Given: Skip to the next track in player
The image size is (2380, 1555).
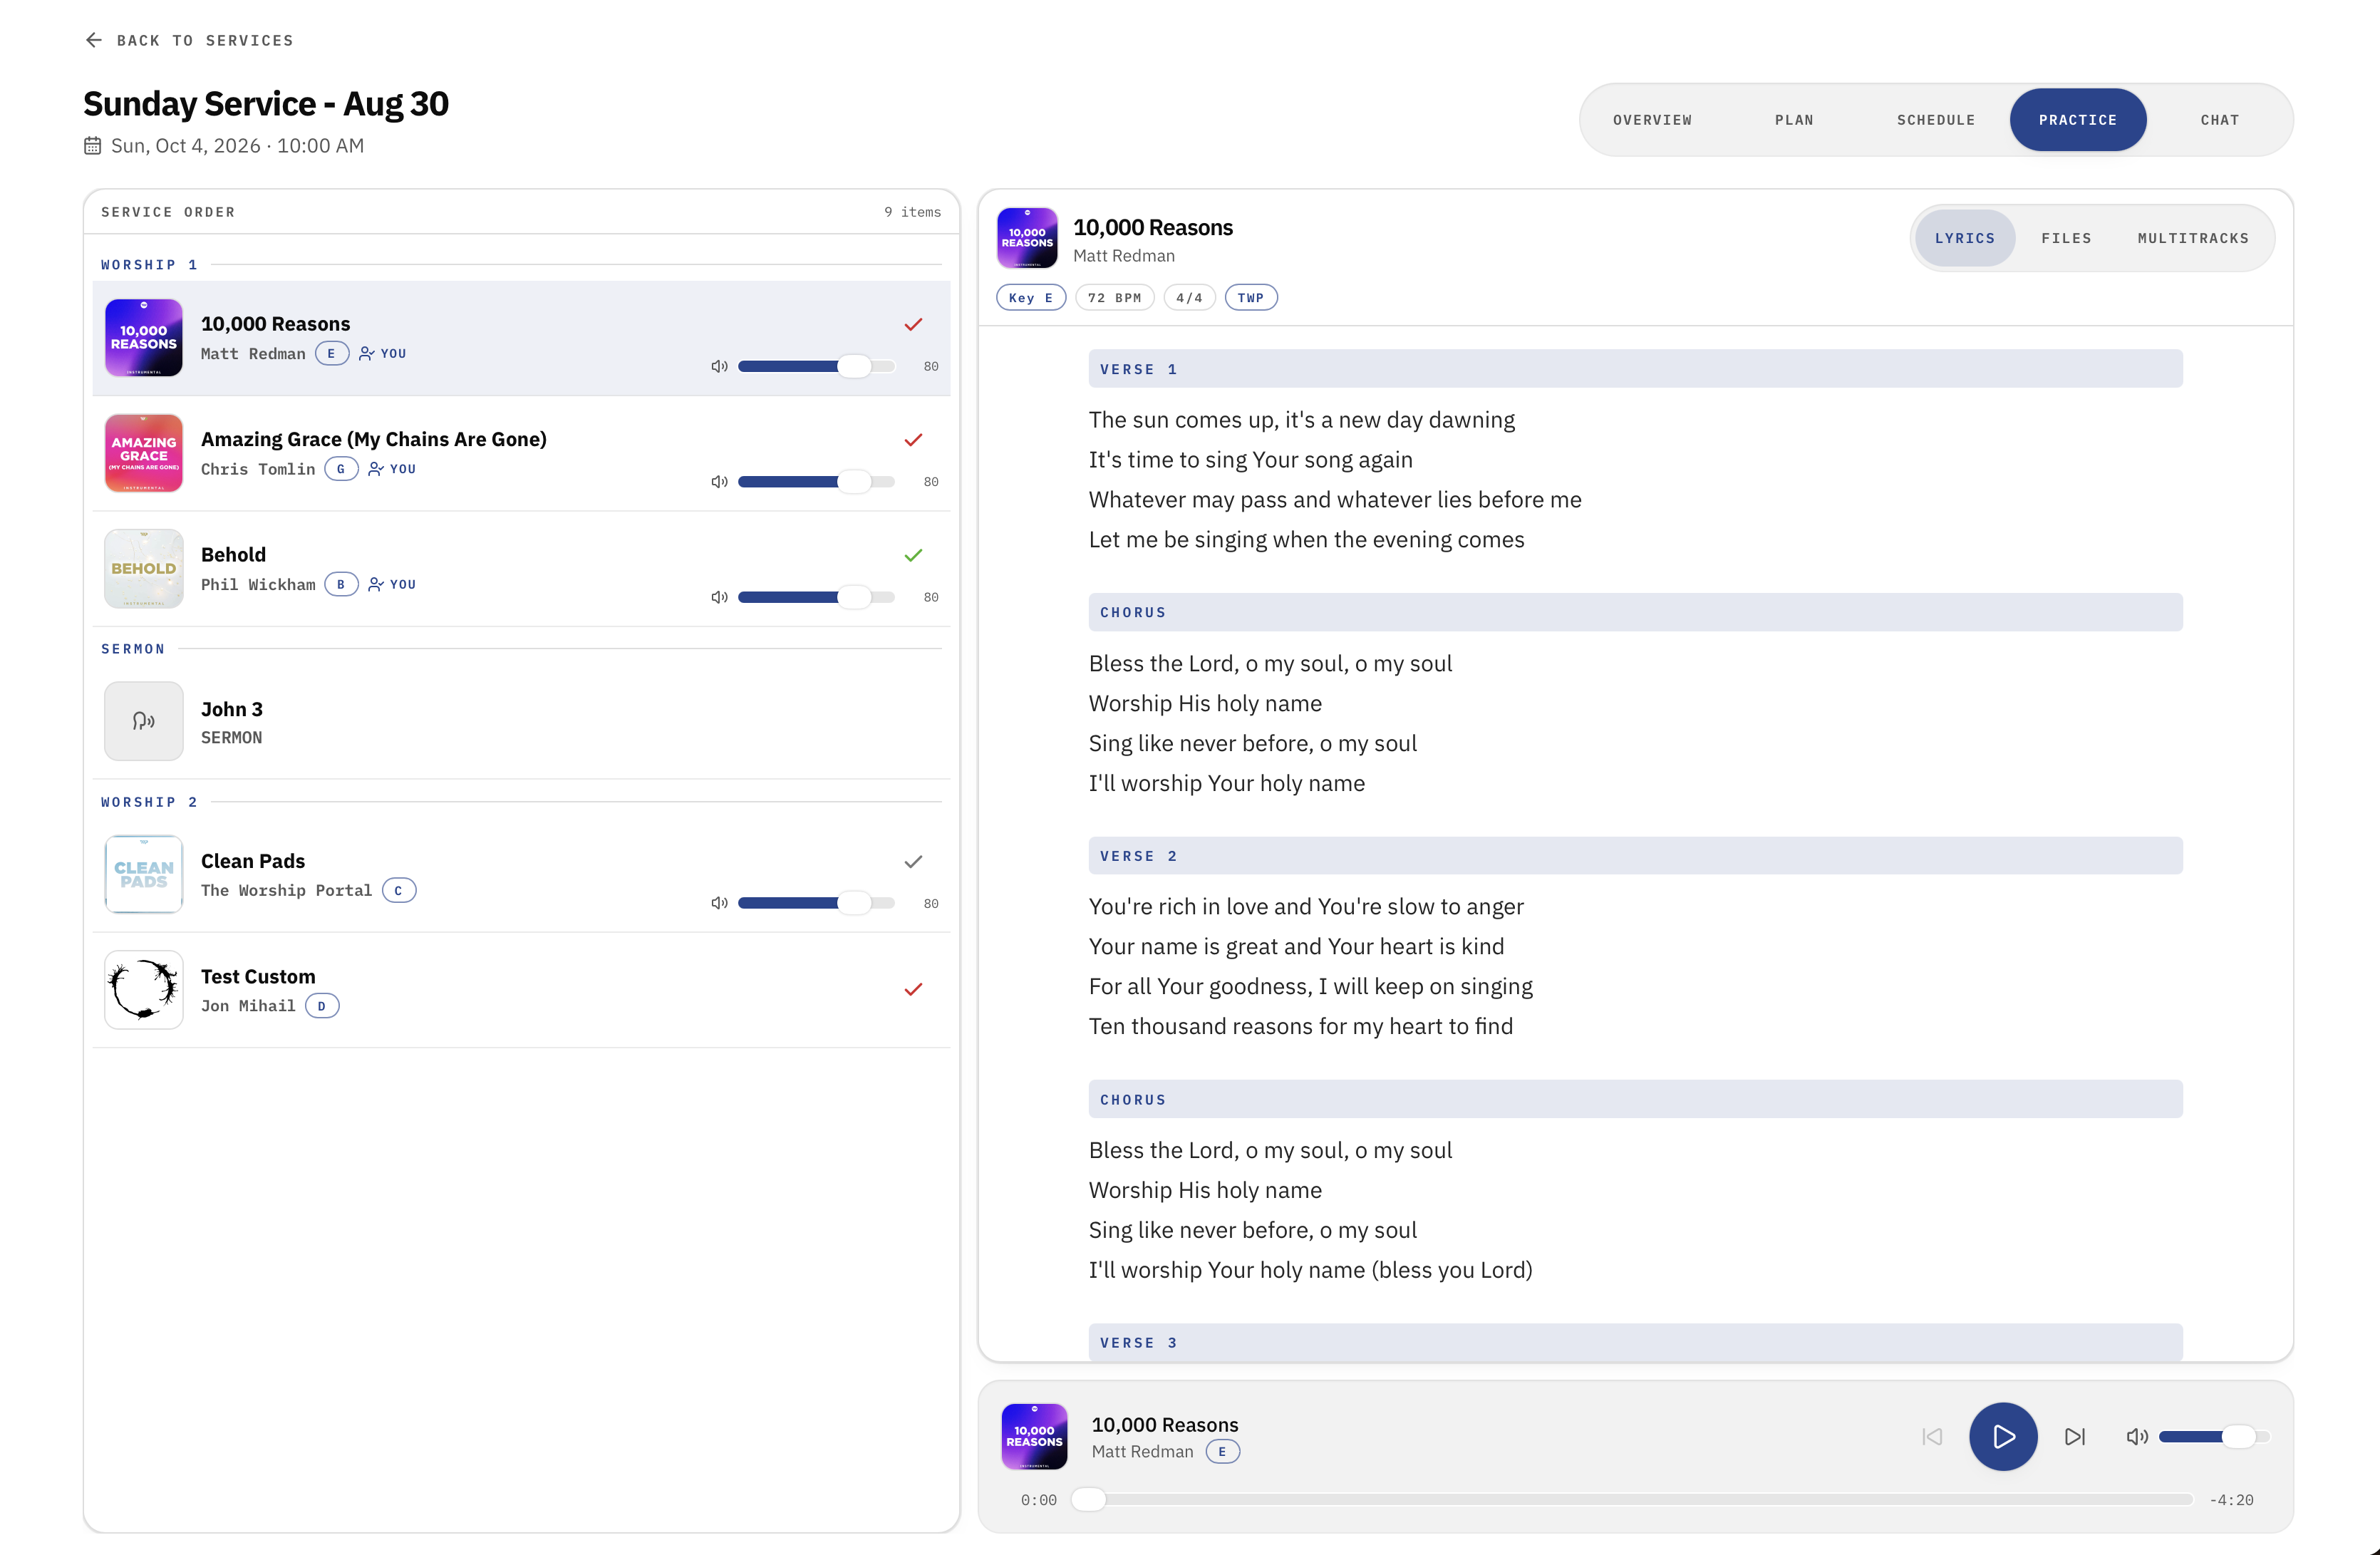Looking at the screenshot, I should tap(2075, 1437).
